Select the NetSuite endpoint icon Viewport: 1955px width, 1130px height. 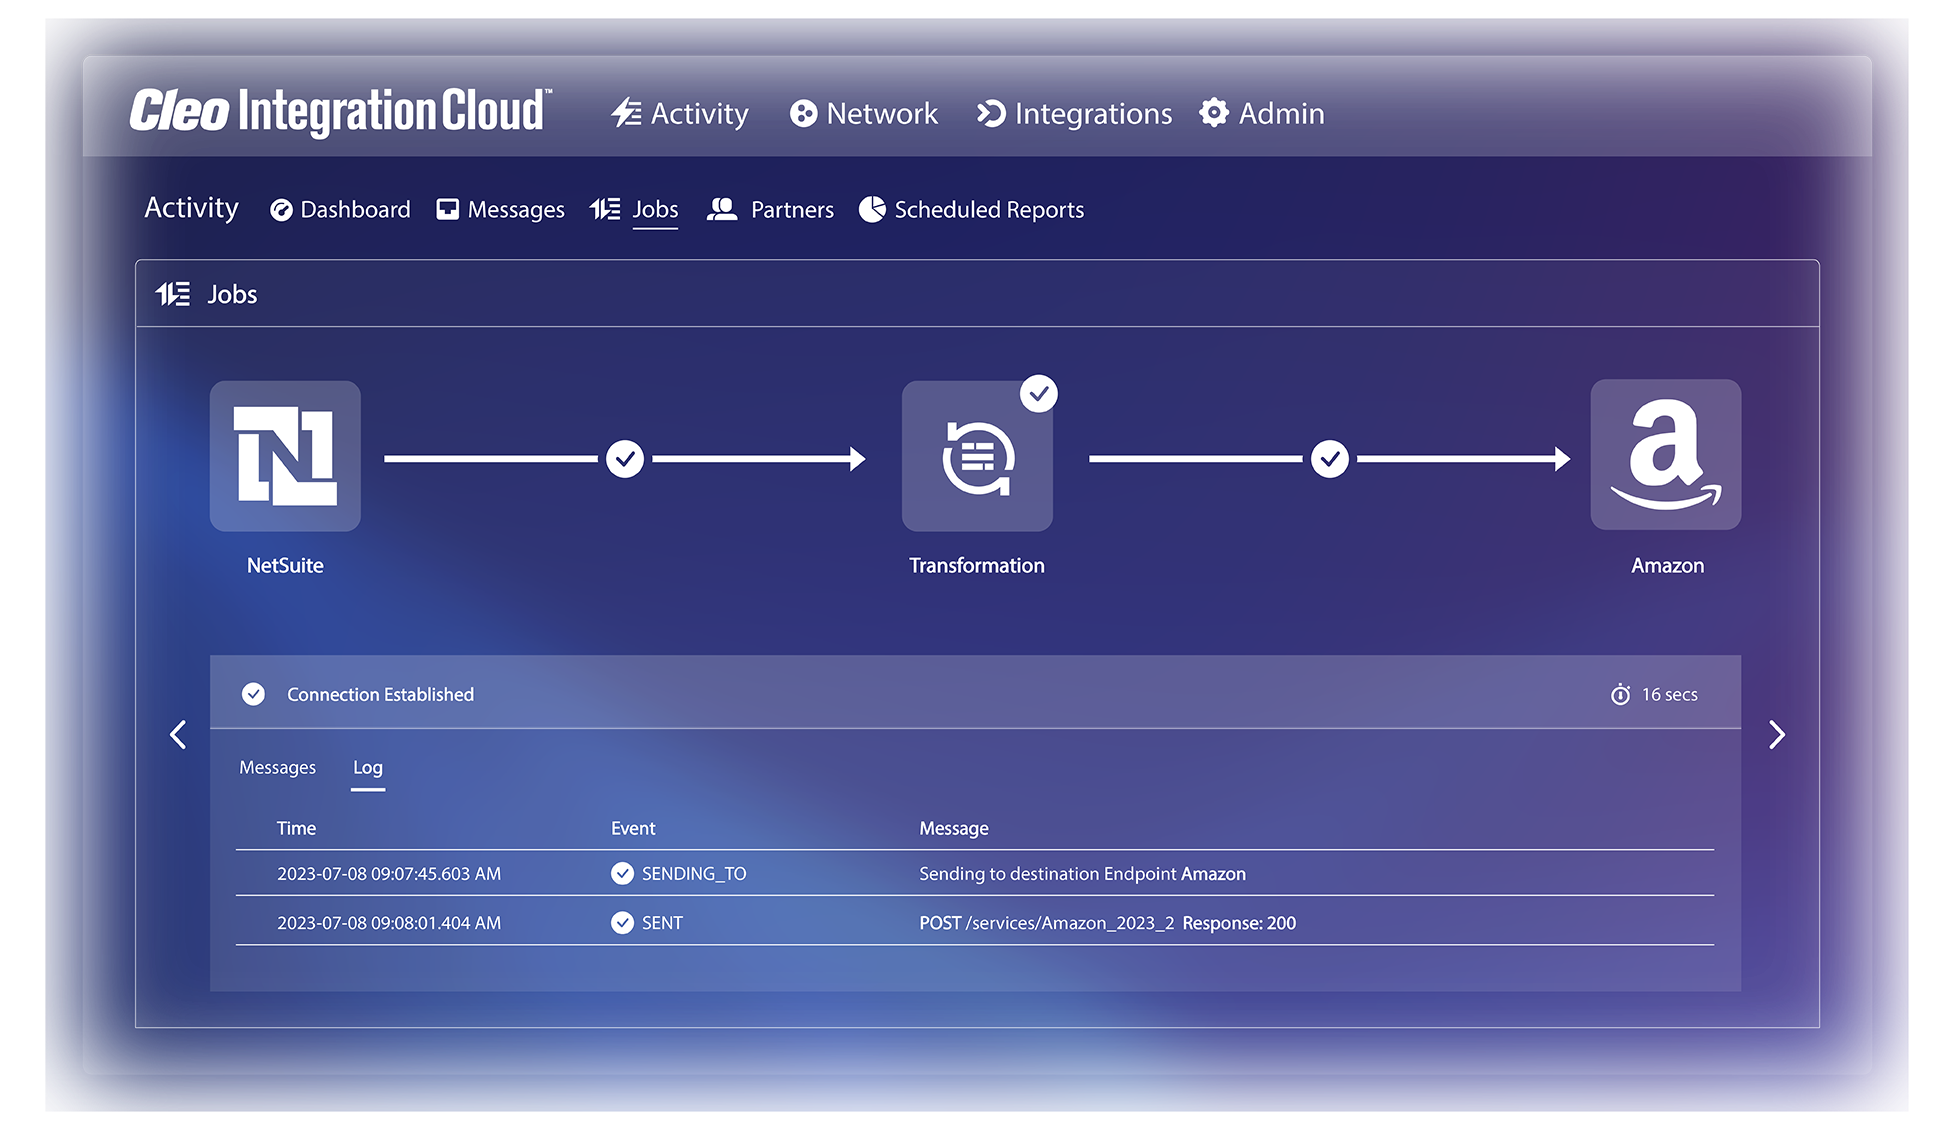click(x=284, y=455)
